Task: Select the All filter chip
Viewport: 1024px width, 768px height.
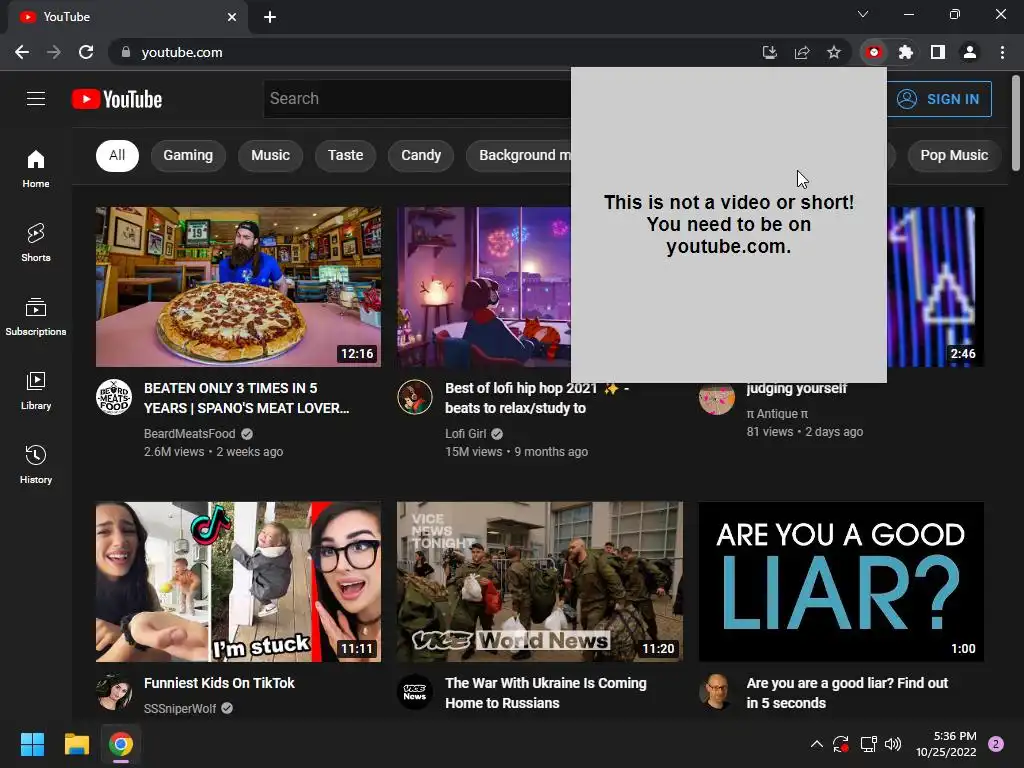Action: pyautogui.click(x=118, y=155)
